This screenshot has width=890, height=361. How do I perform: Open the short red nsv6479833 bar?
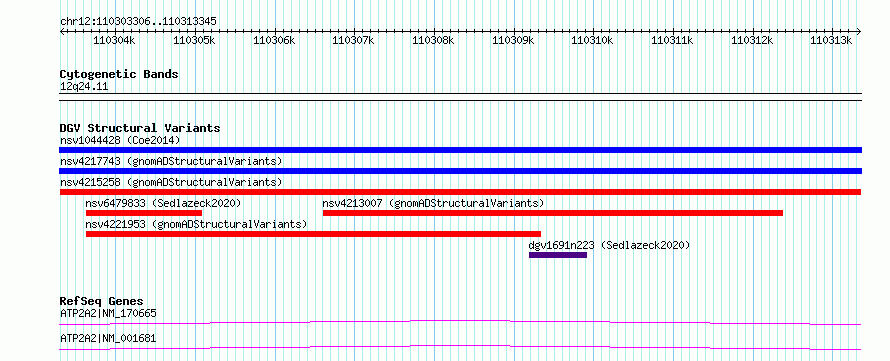click(144, 213)
